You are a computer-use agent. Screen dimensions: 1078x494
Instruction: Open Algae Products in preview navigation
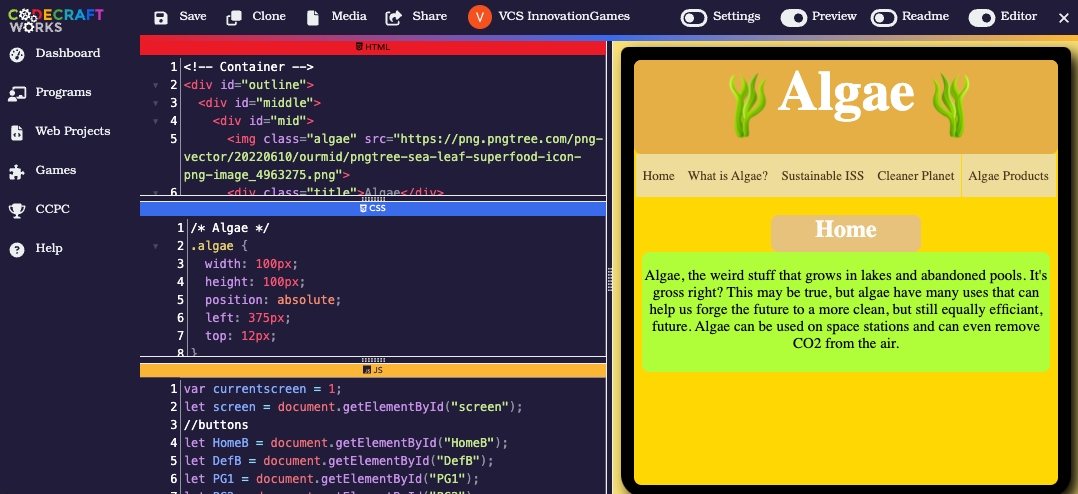coord(1009,176)
